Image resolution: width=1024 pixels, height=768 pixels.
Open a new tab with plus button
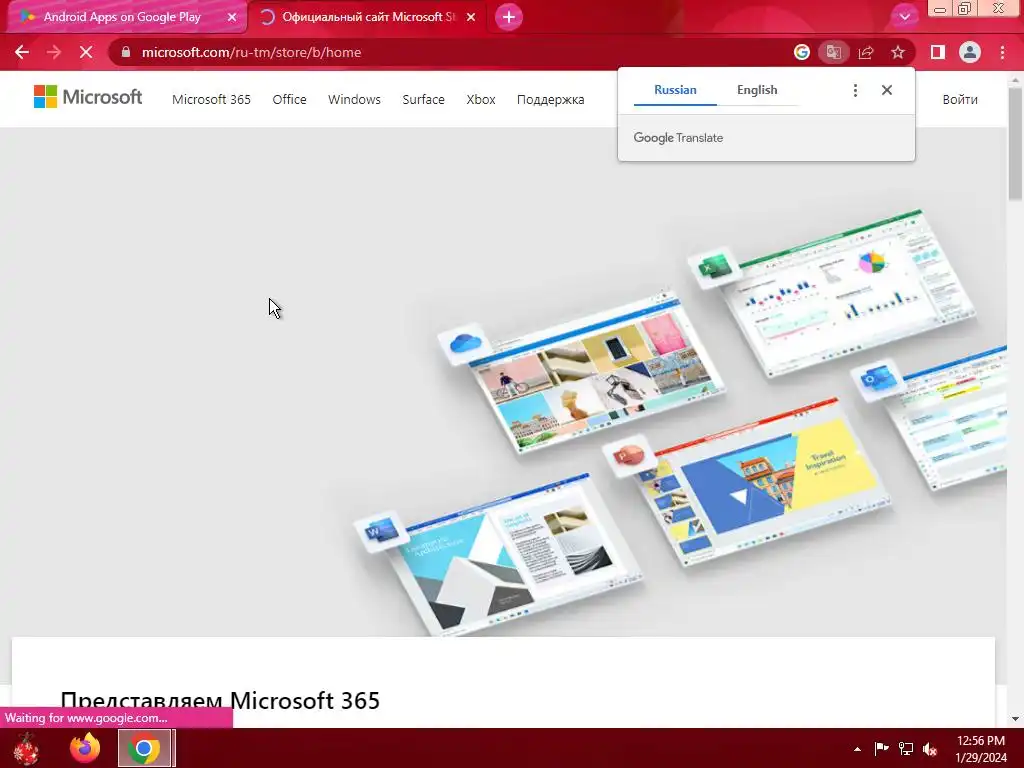pos(509,17)
